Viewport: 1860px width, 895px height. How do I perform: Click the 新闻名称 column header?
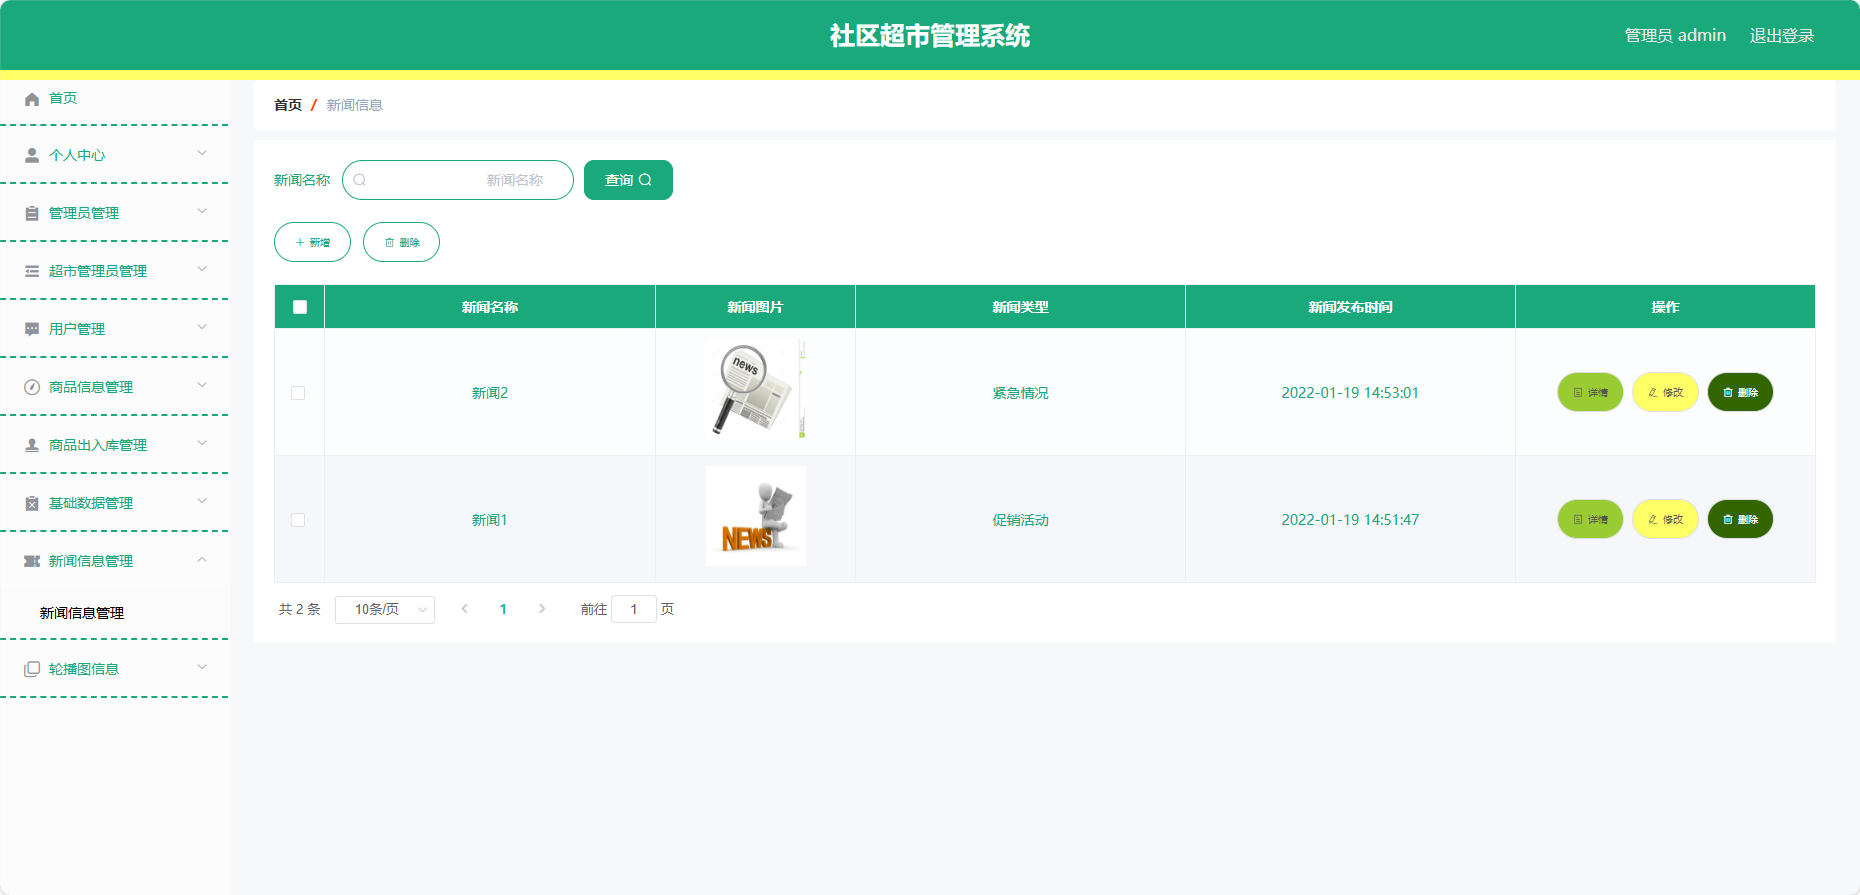(x=490, y=307)
